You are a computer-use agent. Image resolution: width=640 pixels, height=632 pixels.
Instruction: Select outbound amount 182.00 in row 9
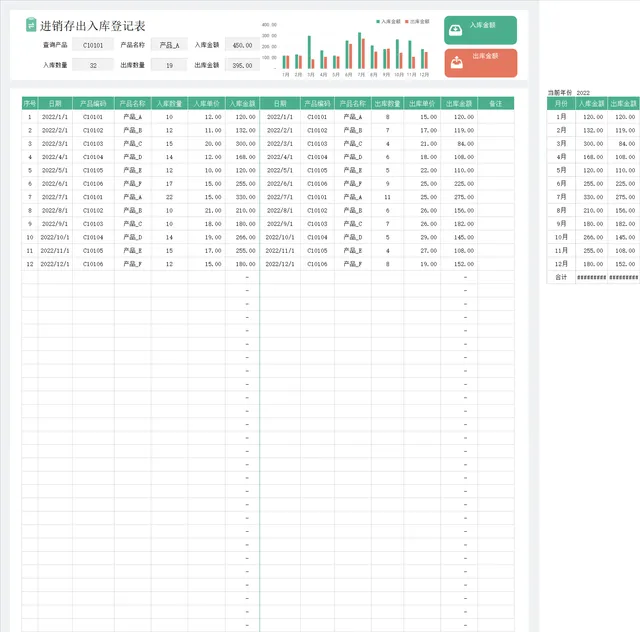[459, 224]
